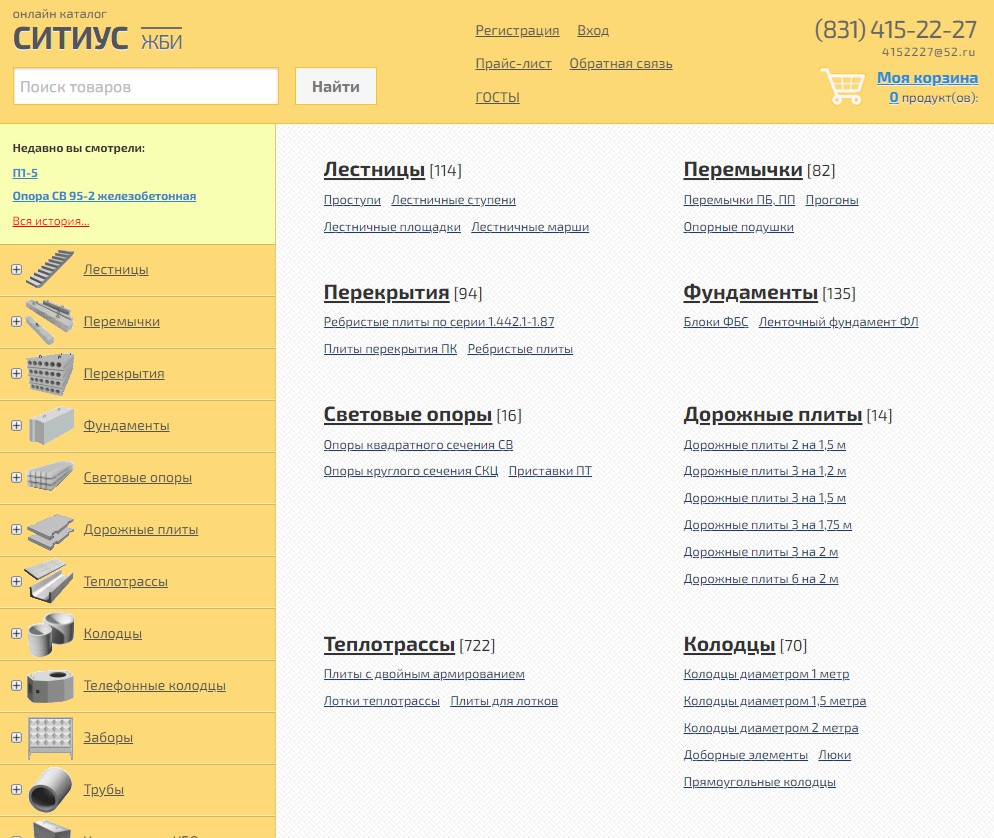This screenshot has width=994, height=838.
Task: Open Опора СВ 95-2 железобетонная link
Action: (104, 196)
